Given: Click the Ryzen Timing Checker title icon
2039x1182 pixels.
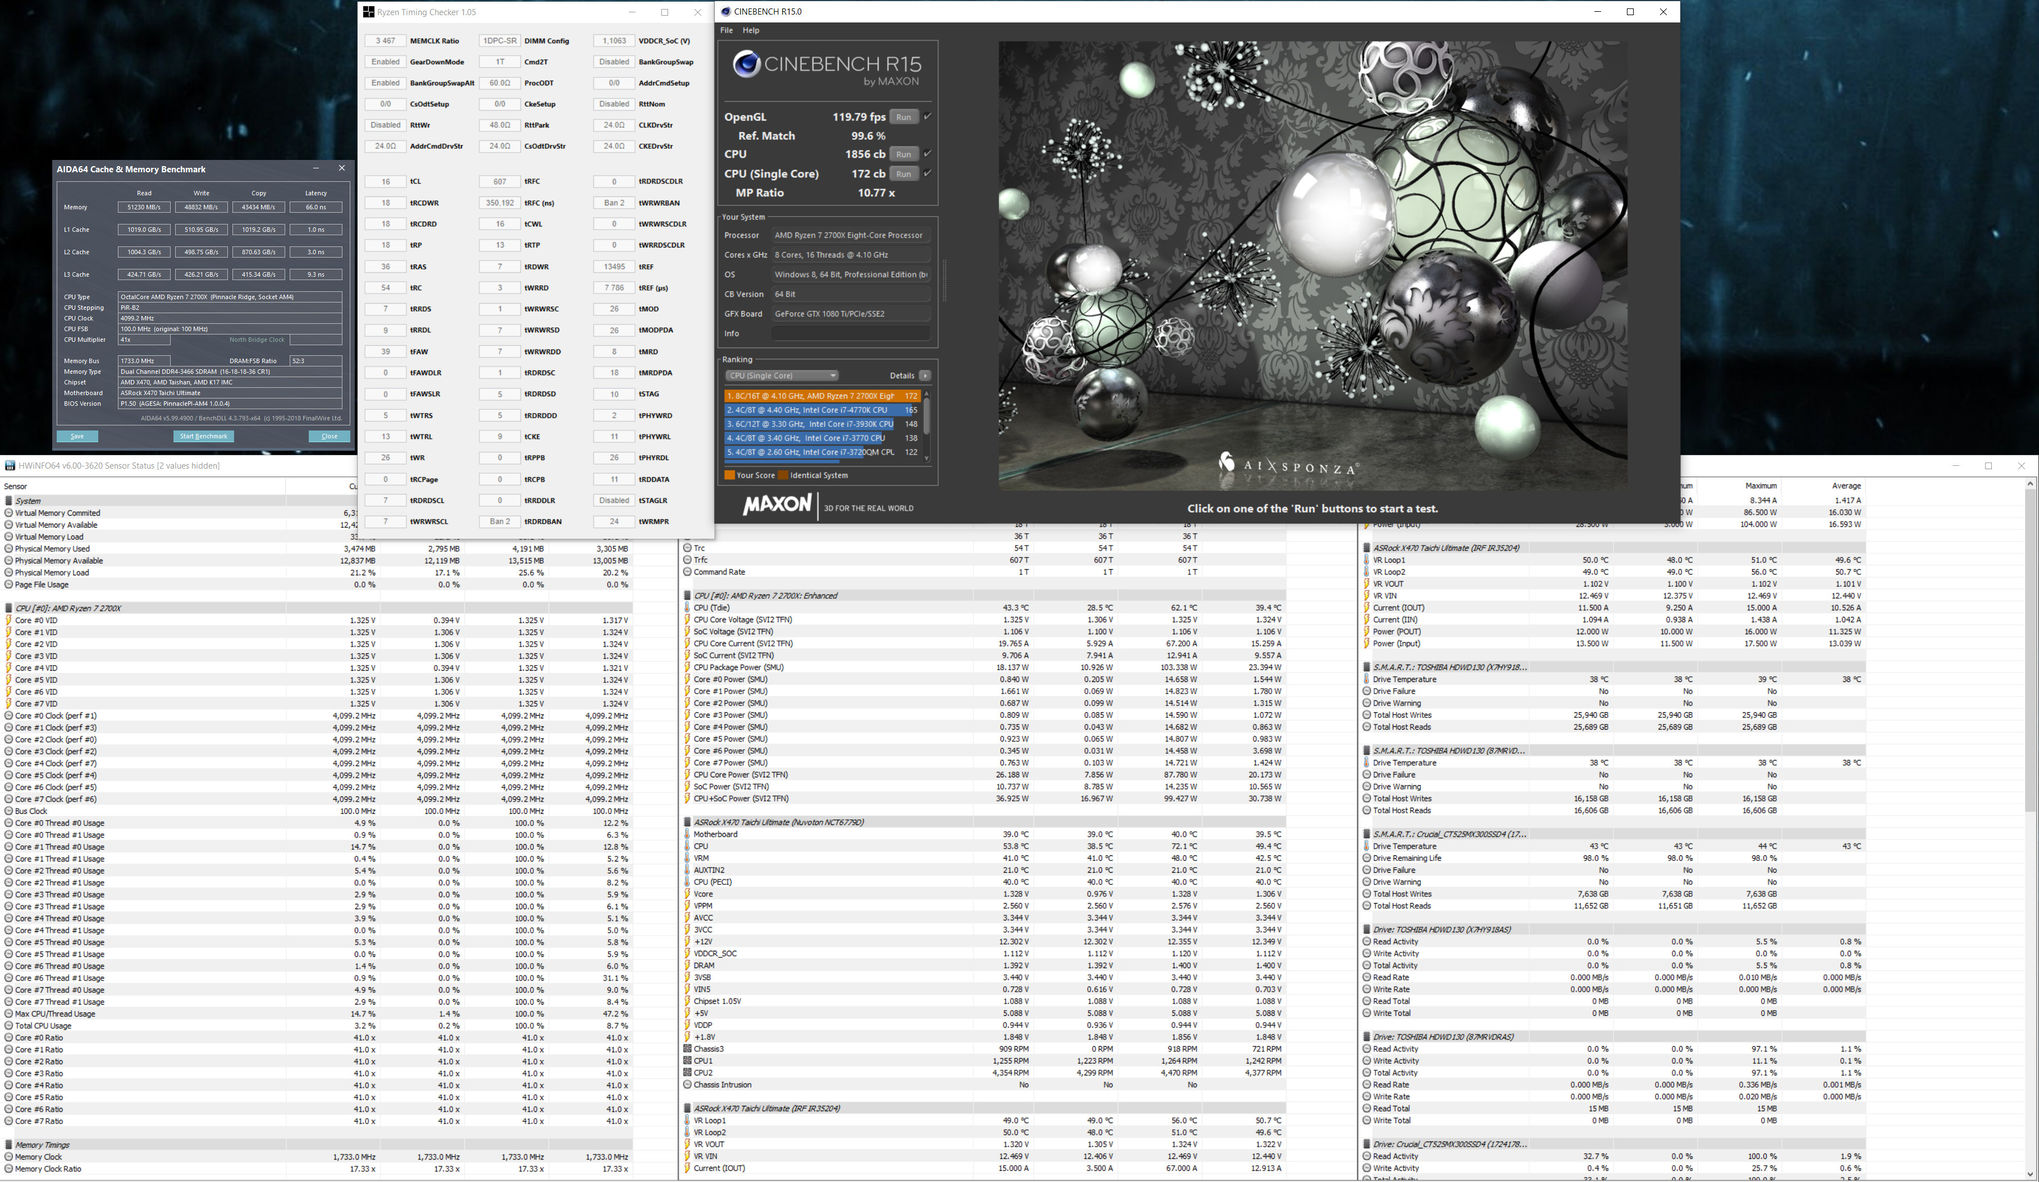Looking at the screenshot, I should pyautogui.click(x=368, y=12).
